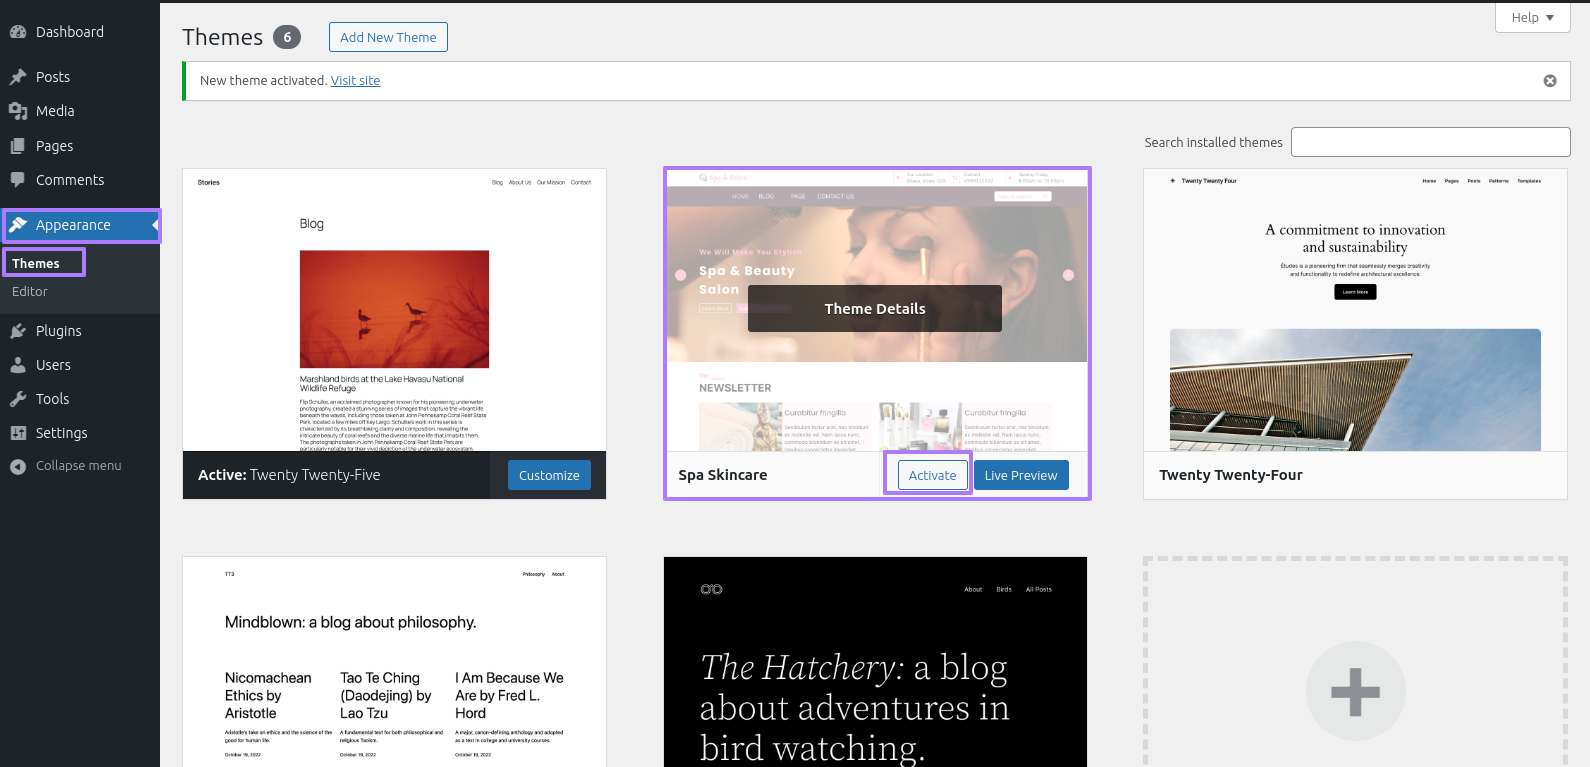This screenshot has width=1590, height=767.
Task: Select Themes submenu item
Action: tap(36, 263)
